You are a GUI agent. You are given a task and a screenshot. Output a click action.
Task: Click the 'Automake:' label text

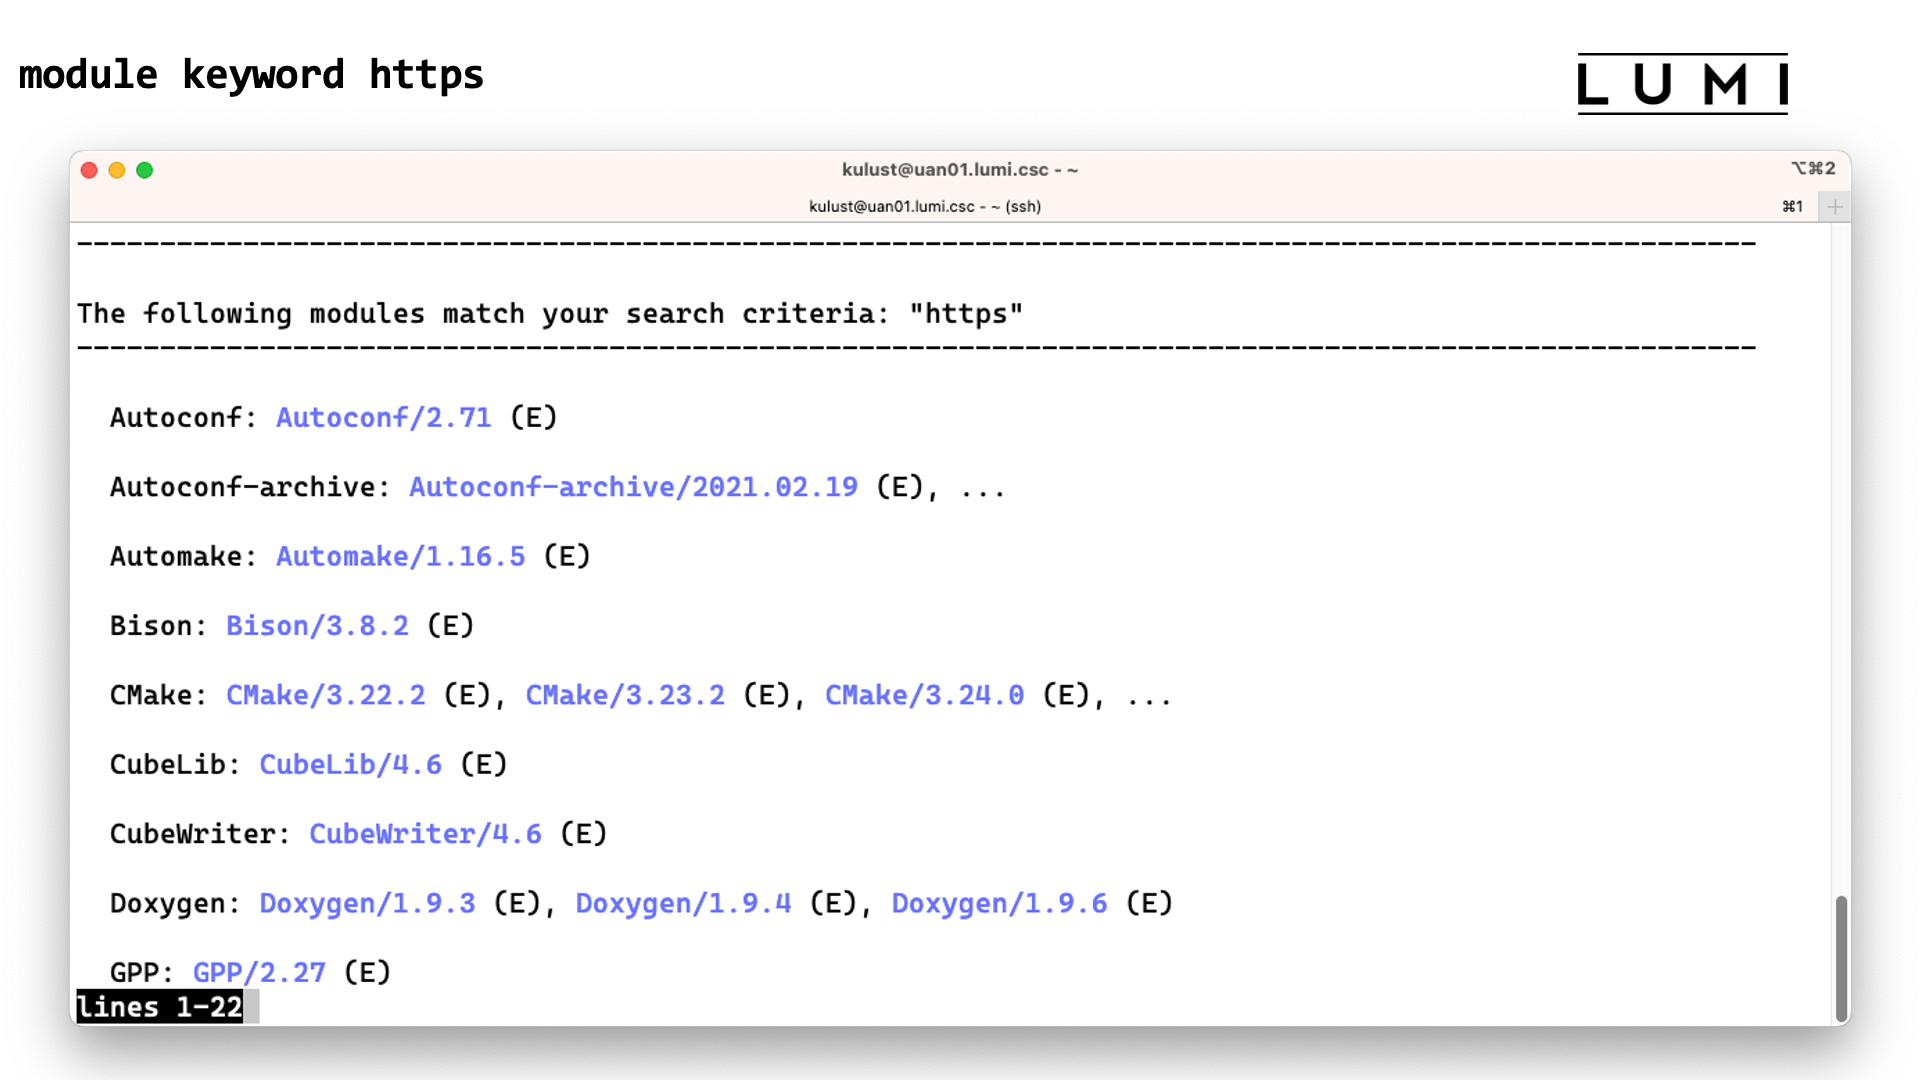coord(184,557)
